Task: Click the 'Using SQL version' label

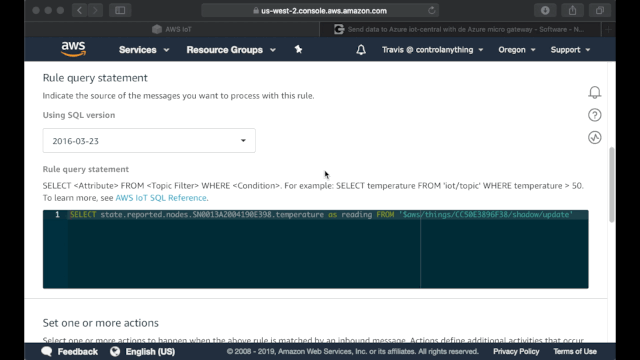Action: coord(79,115)
